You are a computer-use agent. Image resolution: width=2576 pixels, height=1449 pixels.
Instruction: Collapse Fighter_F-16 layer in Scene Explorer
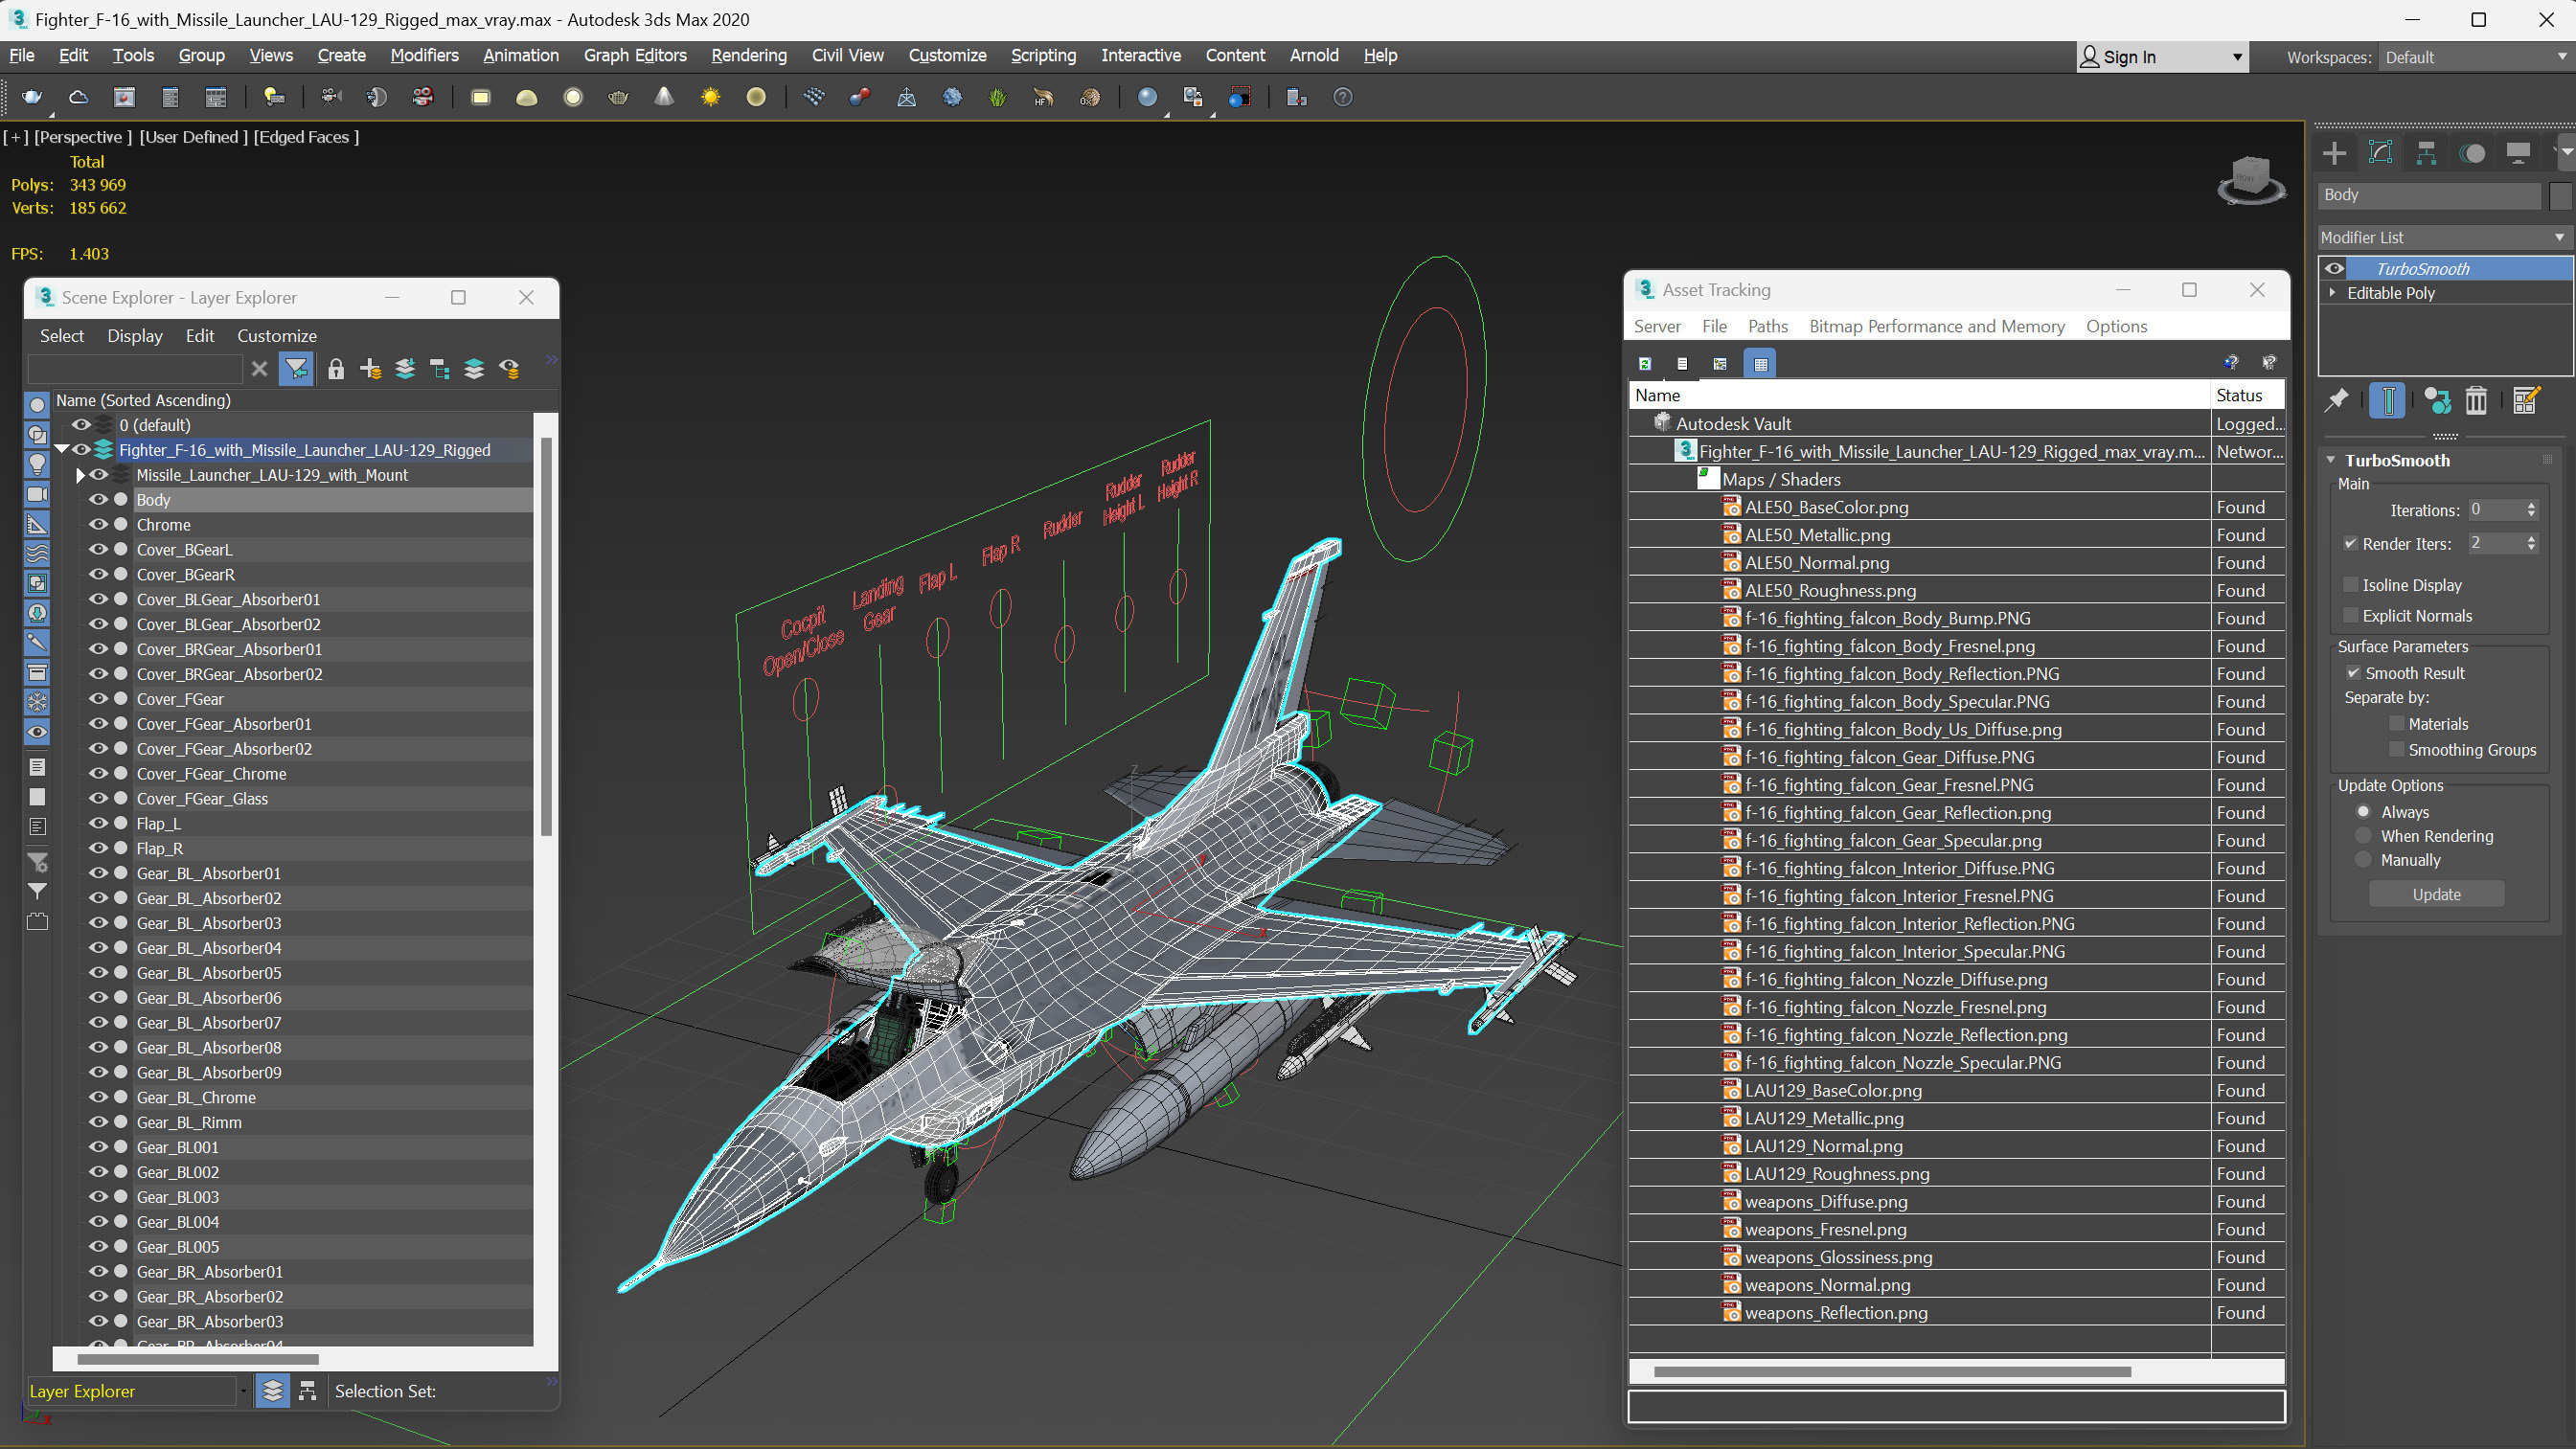62,450
